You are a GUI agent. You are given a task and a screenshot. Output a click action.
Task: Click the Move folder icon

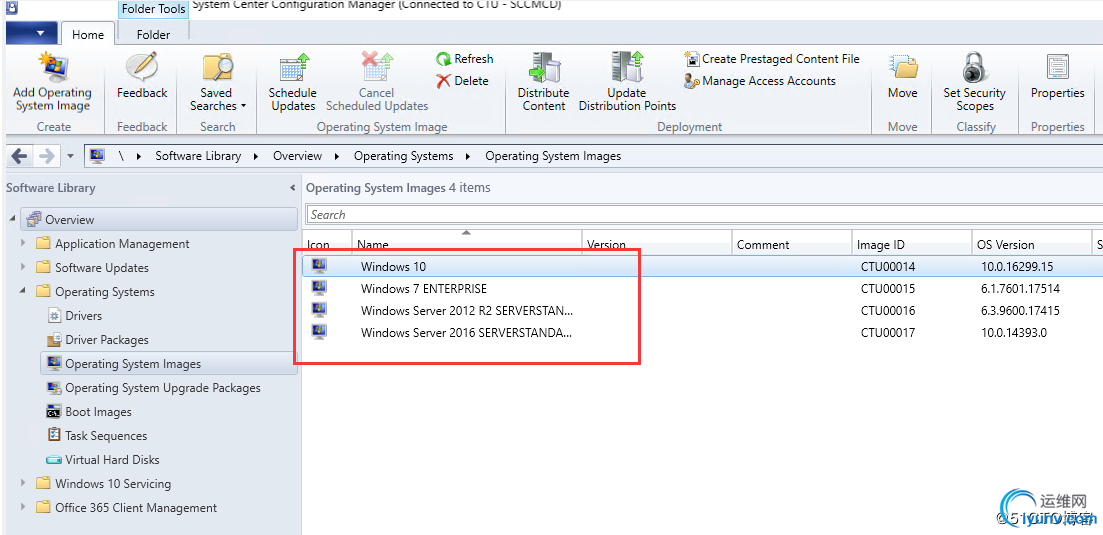coord(903,67)
